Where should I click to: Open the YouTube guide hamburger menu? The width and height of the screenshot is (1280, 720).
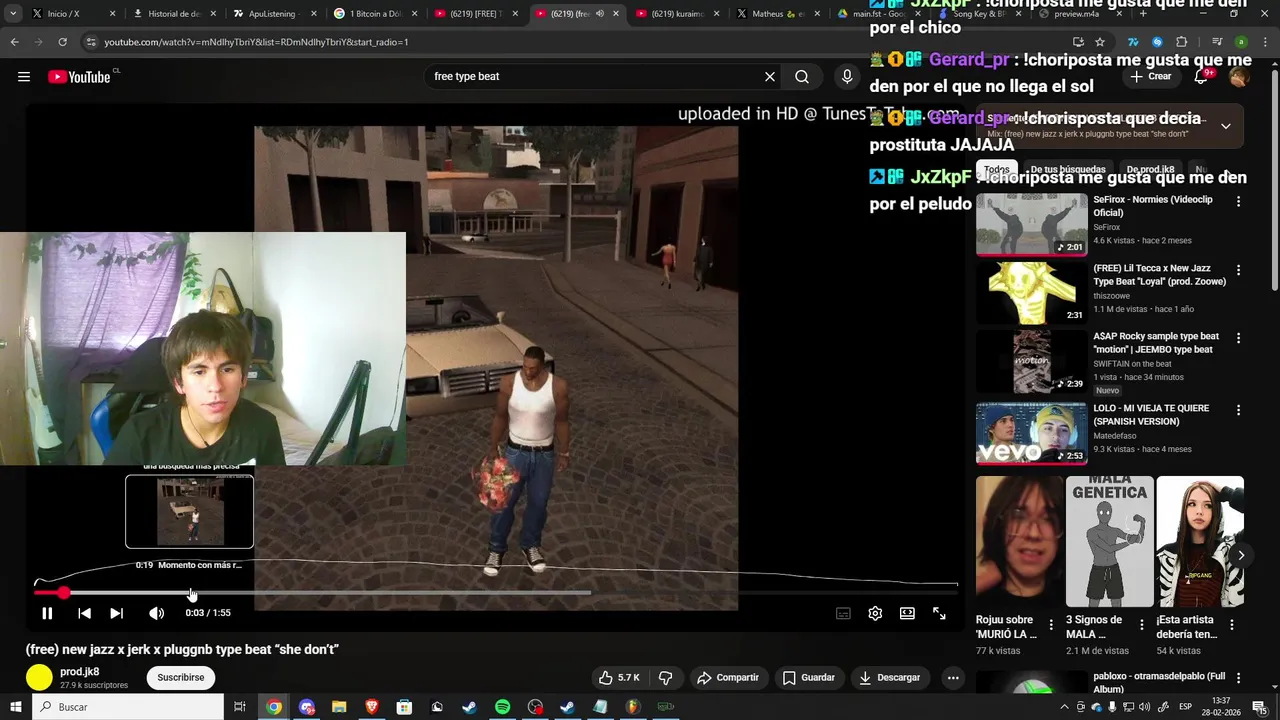[x=24, y=77]
